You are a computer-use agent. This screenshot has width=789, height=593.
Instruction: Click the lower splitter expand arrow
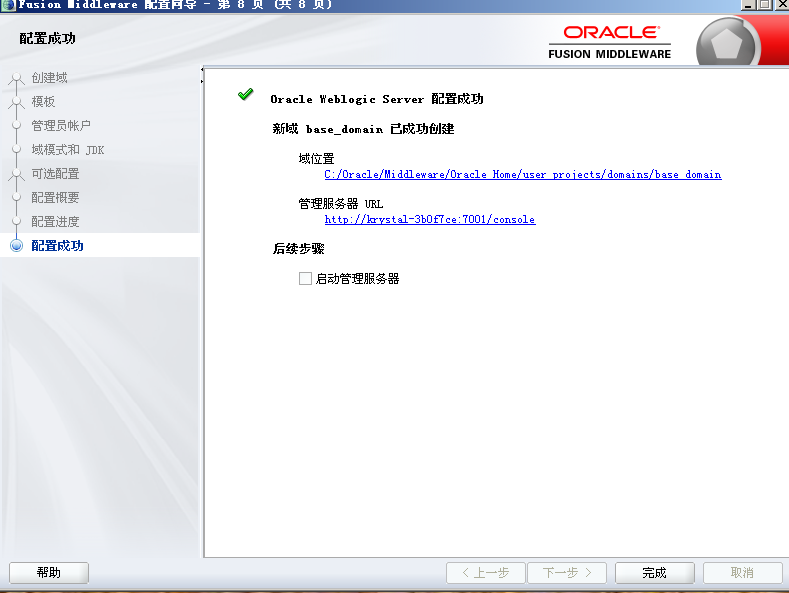pos(202,81)
